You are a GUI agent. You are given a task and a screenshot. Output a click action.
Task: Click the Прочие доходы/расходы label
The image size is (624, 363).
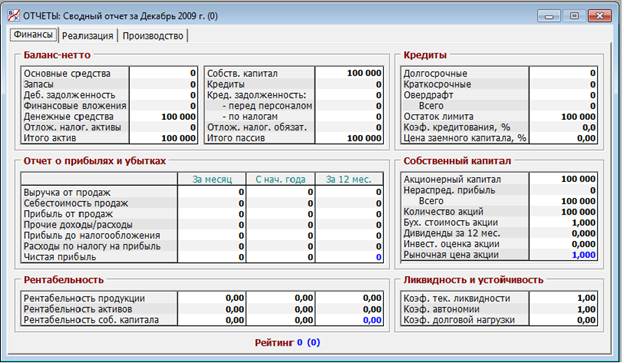pyautogui.click(x=78, y=224)
